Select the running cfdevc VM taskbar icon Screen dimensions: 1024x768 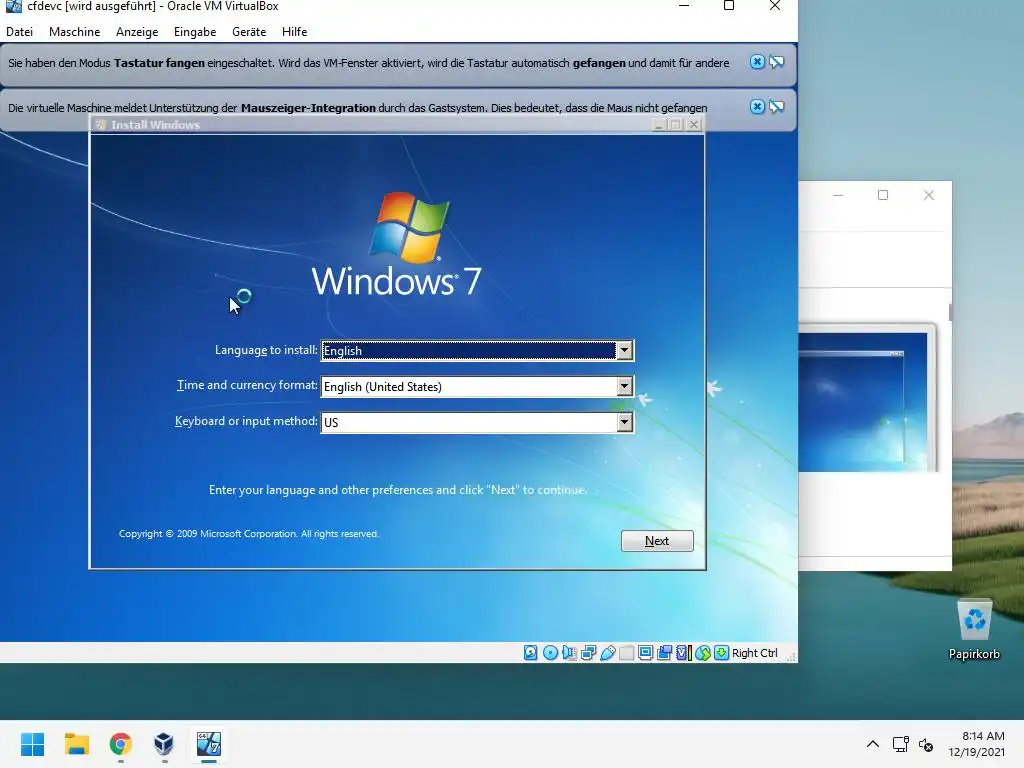(209, 744)
